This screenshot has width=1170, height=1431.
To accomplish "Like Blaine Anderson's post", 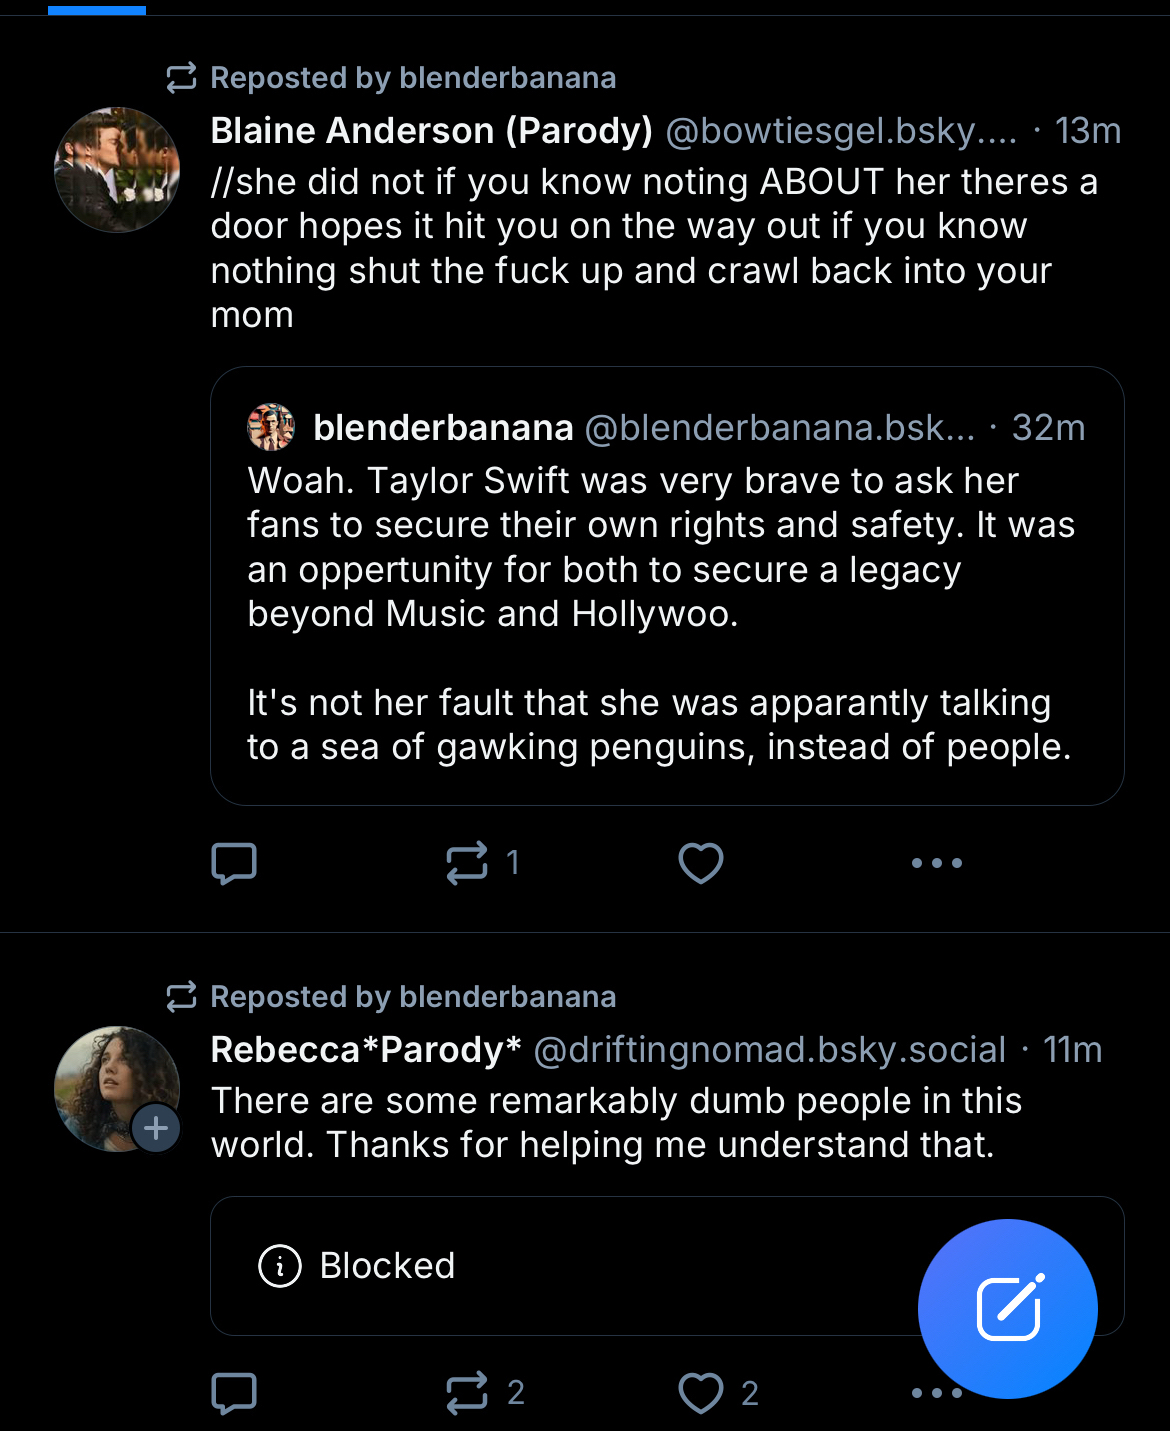I will click(700, 863).
